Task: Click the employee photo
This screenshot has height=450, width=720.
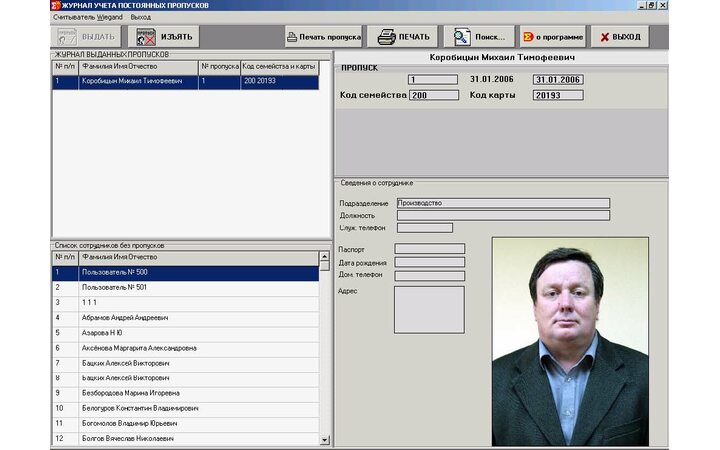Action: pyautogui.click(x=570, y=342)
